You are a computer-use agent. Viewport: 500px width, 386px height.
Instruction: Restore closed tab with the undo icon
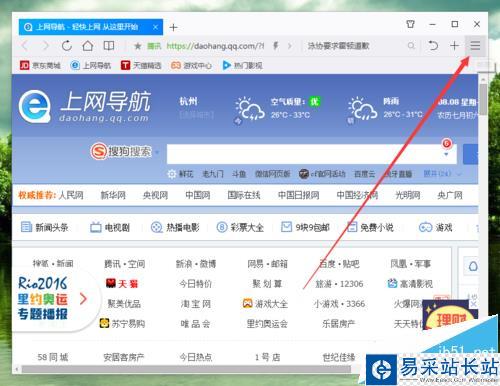point(433,45)
